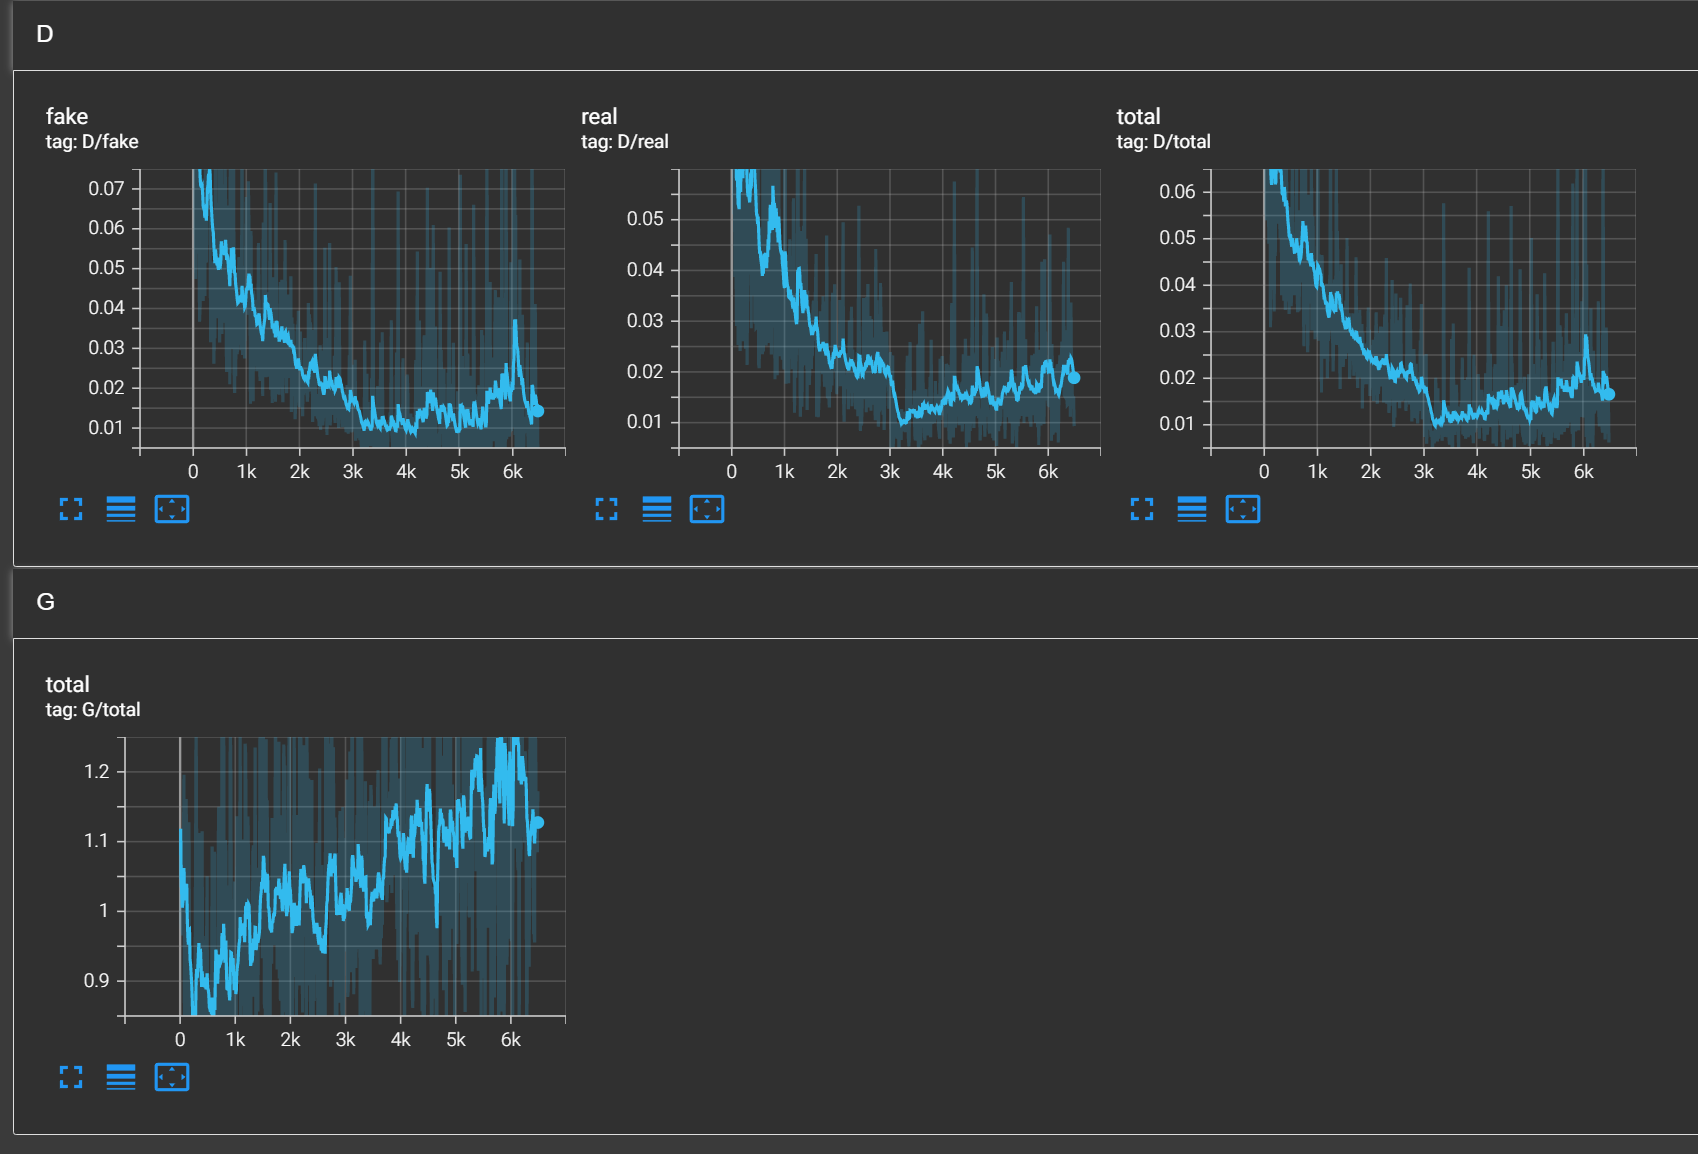The width and height of the screenshot is (1698, 1154).
Task: Fit domain to data on D/total chart
Action: pyautogui.click(x=1243, y=509)
